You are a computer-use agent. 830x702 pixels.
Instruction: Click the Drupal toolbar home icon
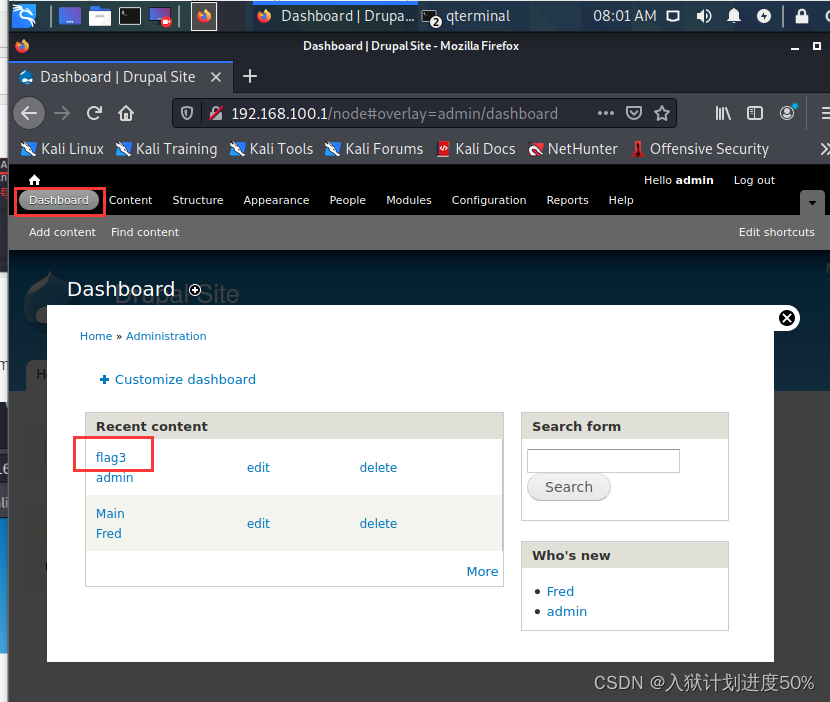coord(34,180)
